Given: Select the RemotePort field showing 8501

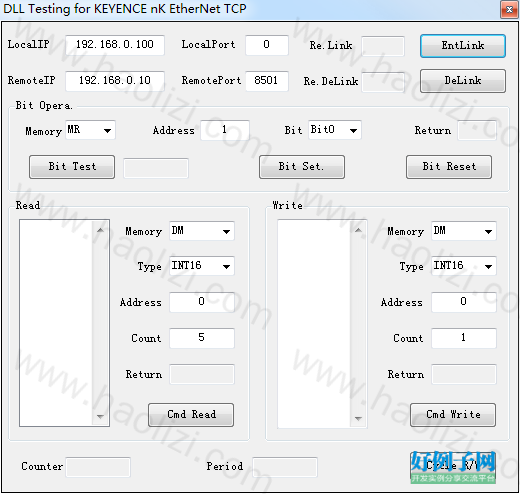Looking at the screenshot, I should (267, 81).
